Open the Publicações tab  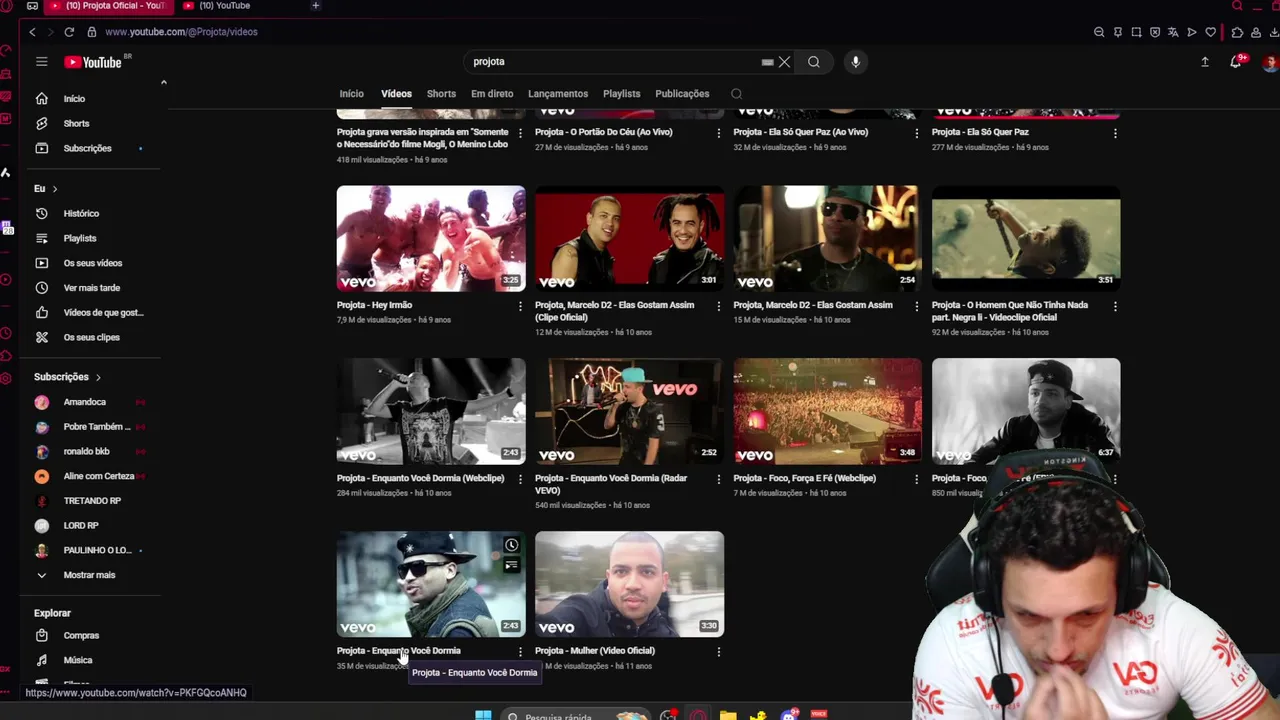(682, 94)
